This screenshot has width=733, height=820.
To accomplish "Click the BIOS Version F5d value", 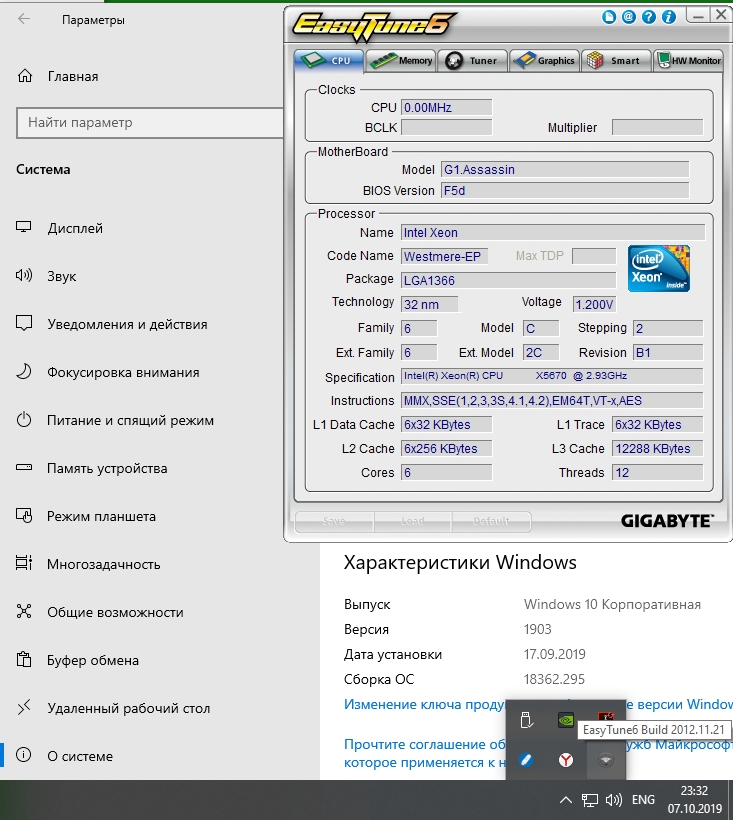I will tap(565, 190).
